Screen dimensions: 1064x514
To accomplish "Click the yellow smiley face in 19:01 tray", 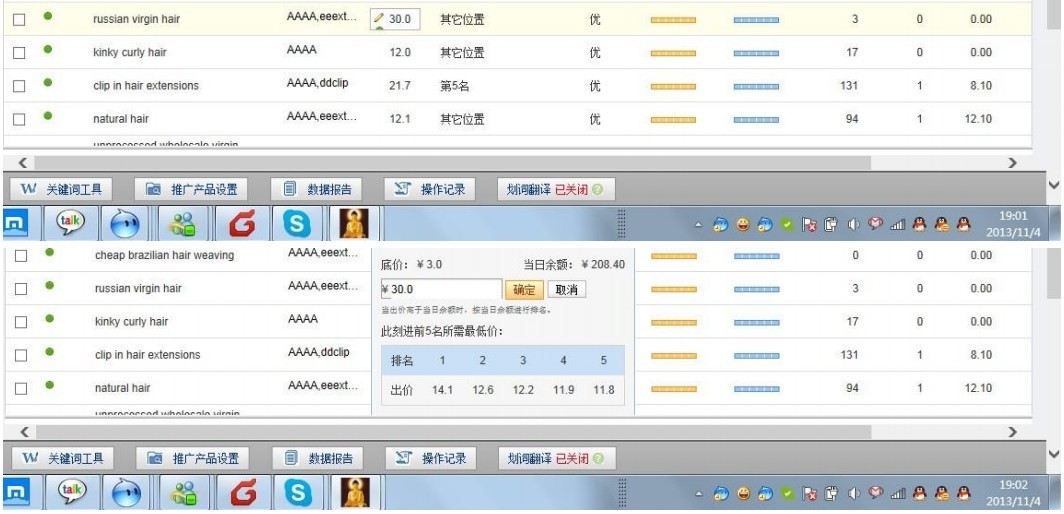I will point(743,225).
